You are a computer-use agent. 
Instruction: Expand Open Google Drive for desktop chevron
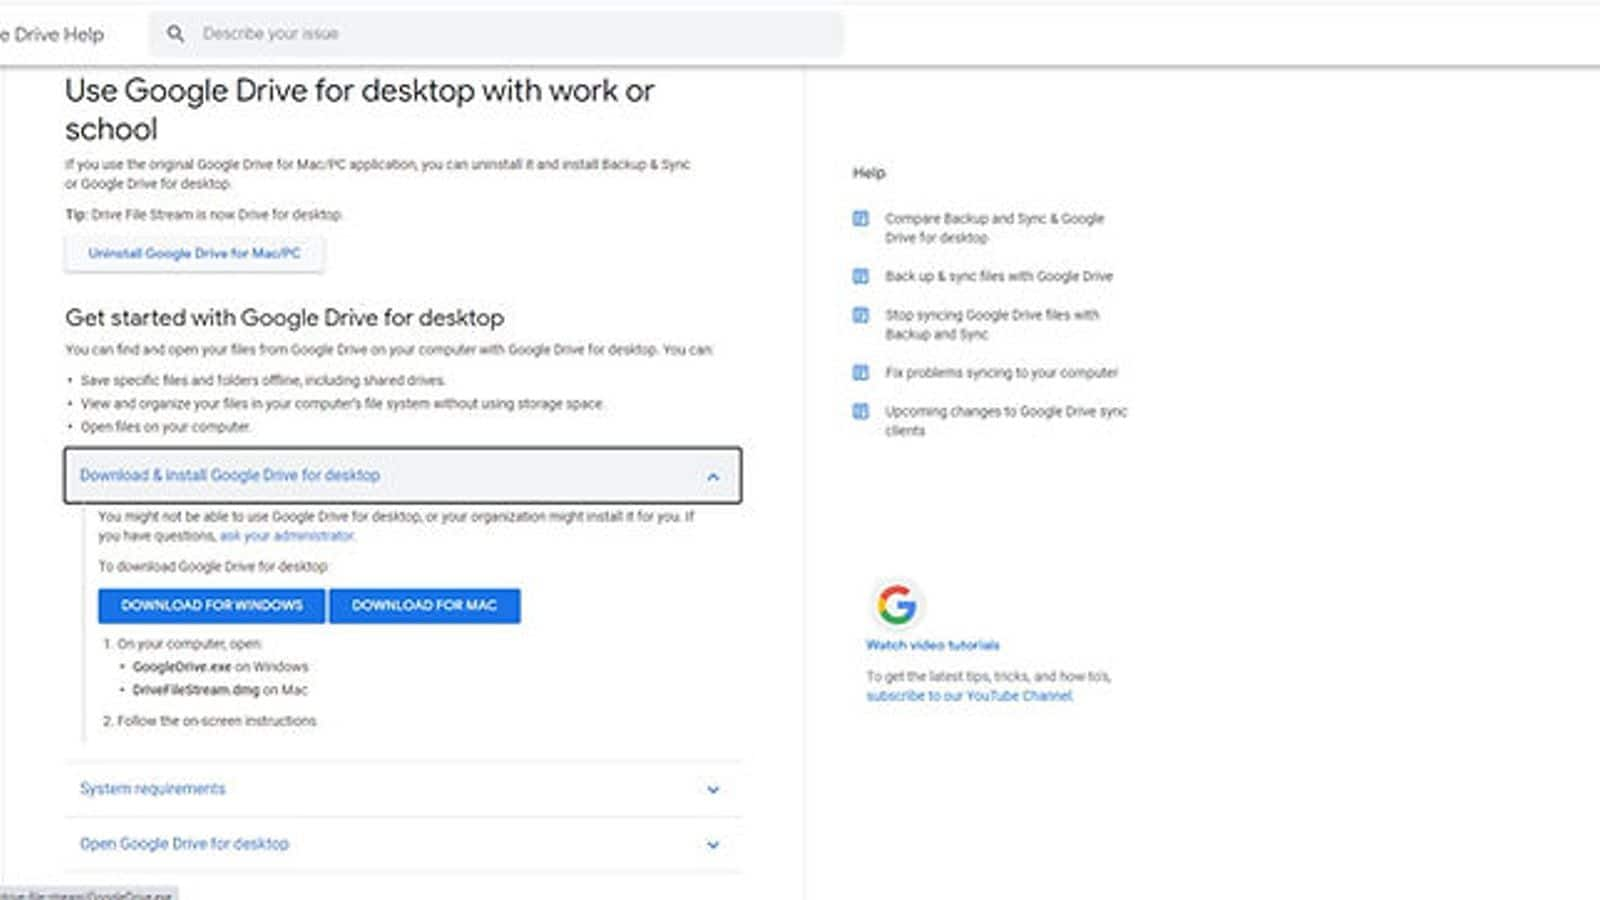[x=713, y=845]
